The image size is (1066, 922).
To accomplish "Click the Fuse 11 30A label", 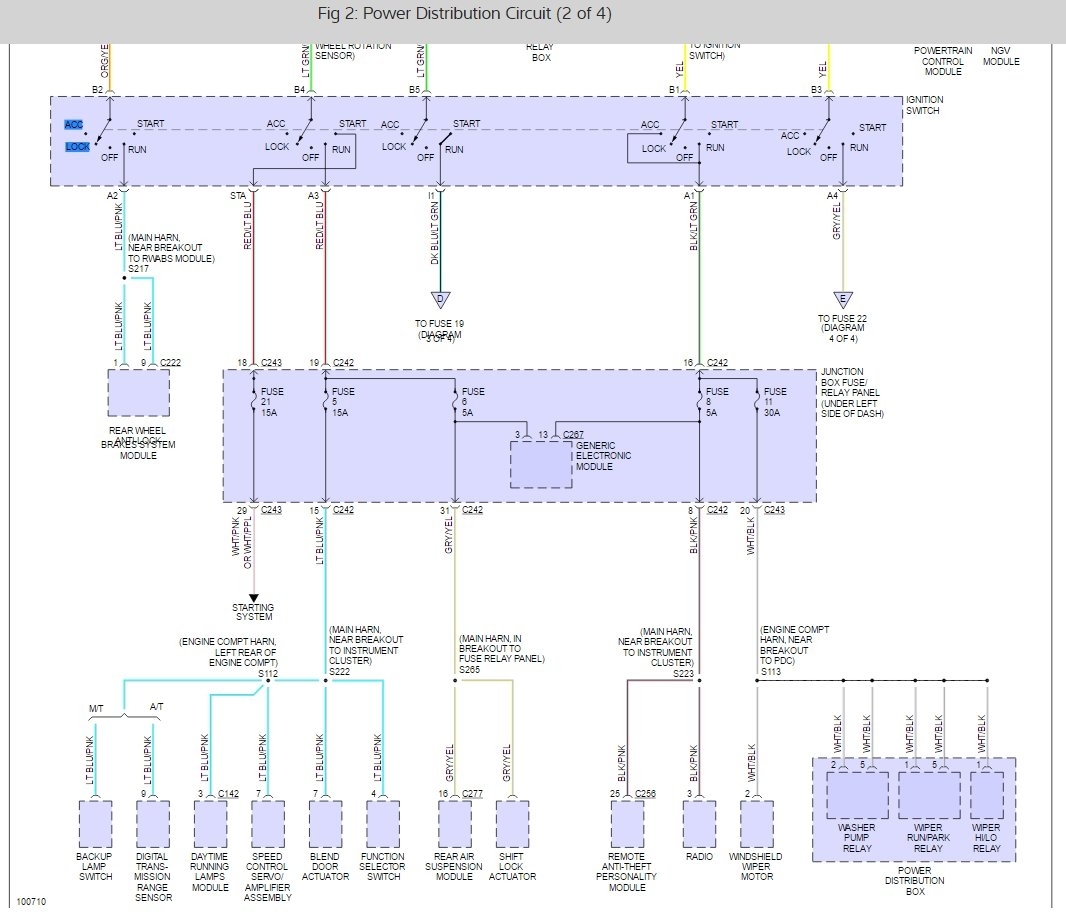I will (775, 402).
